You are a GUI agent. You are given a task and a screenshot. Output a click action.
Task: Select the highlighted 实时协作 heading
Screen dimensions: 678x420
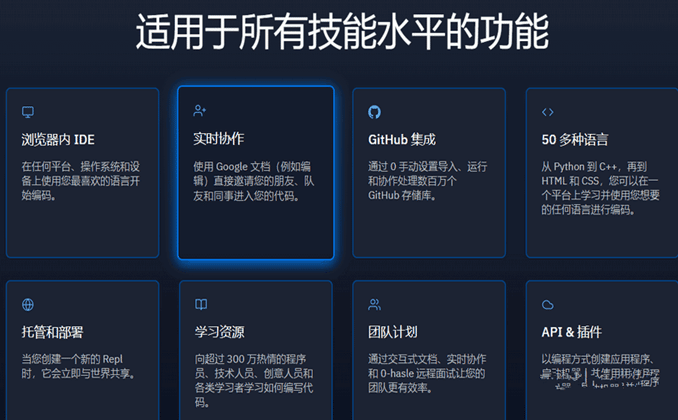219,138
